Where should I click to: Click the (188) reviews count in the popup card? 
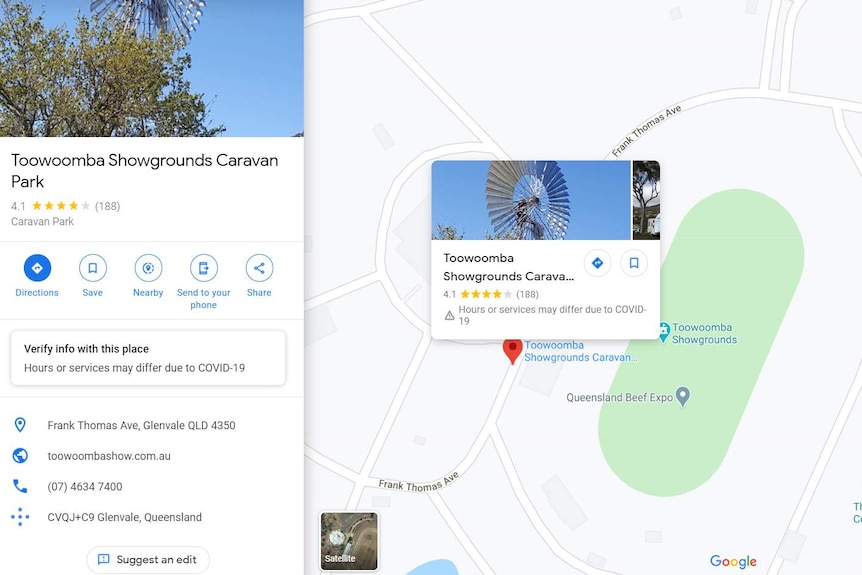pos(527,294)
